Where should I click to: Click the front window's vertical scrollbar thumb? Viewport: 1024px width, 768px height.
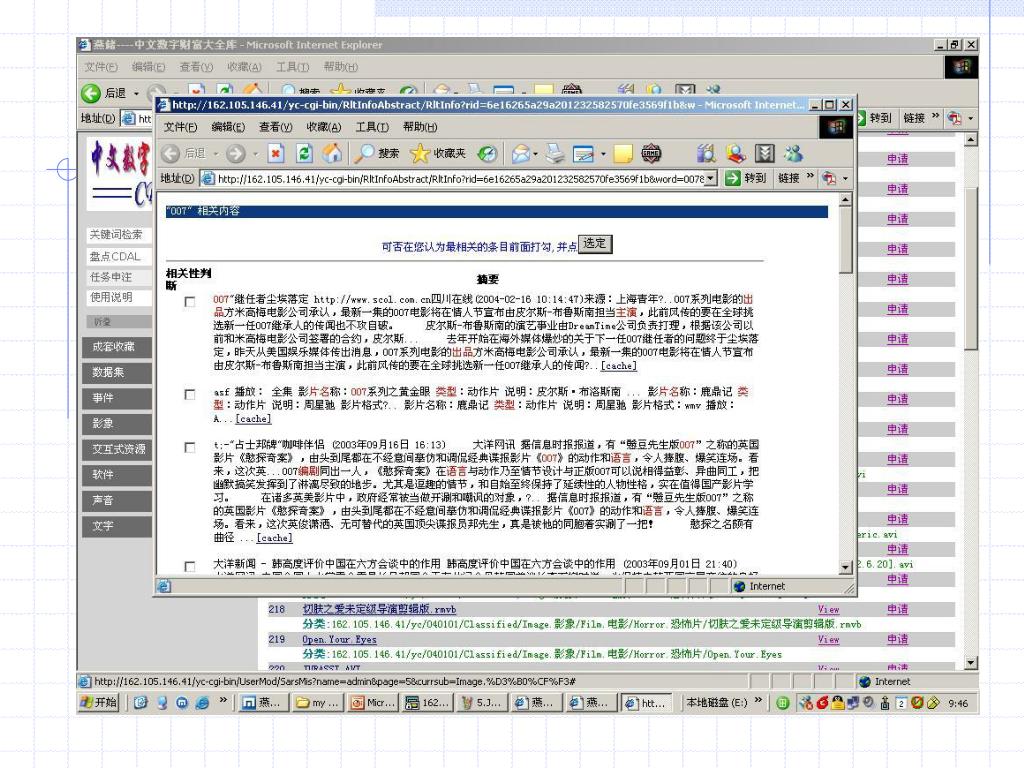point(846,240)
